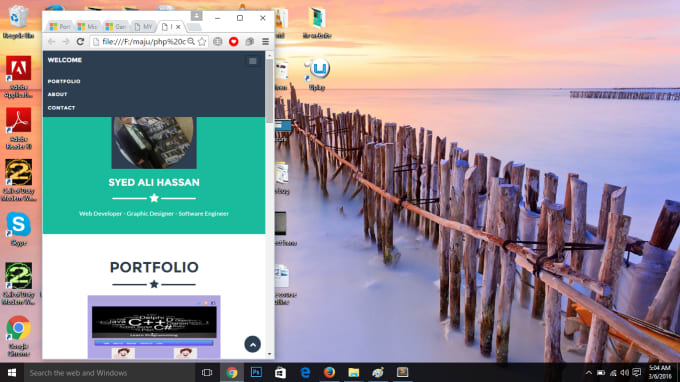Open the Action Center notifications icon
Image resolution: width=680 pixels, height=382 pixels.
(637, 373)
